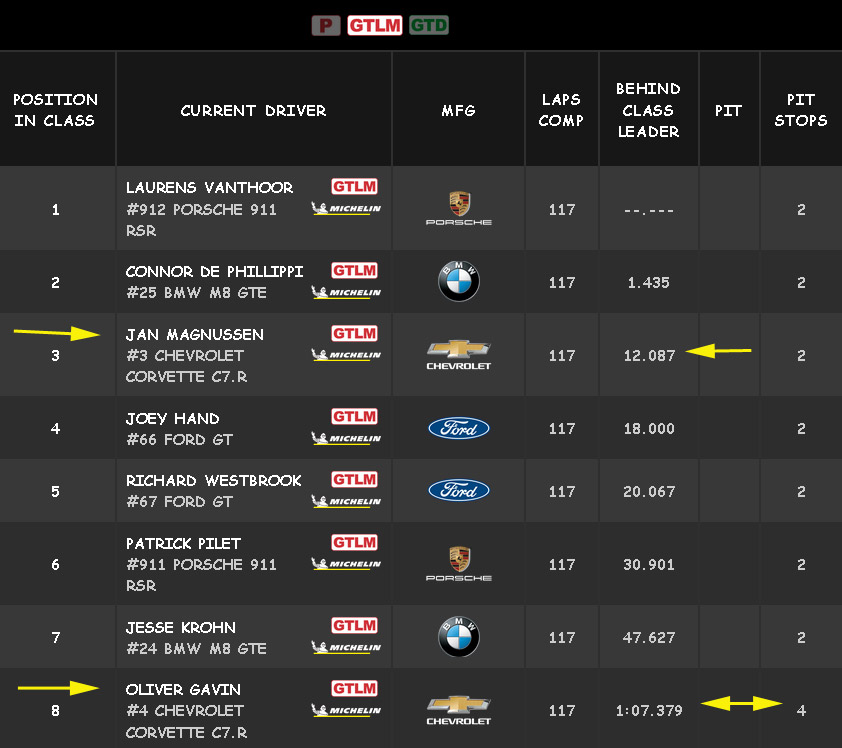The image size is (842, 748).
Task: Click the Position In Class column header
Action: [55, 110]
